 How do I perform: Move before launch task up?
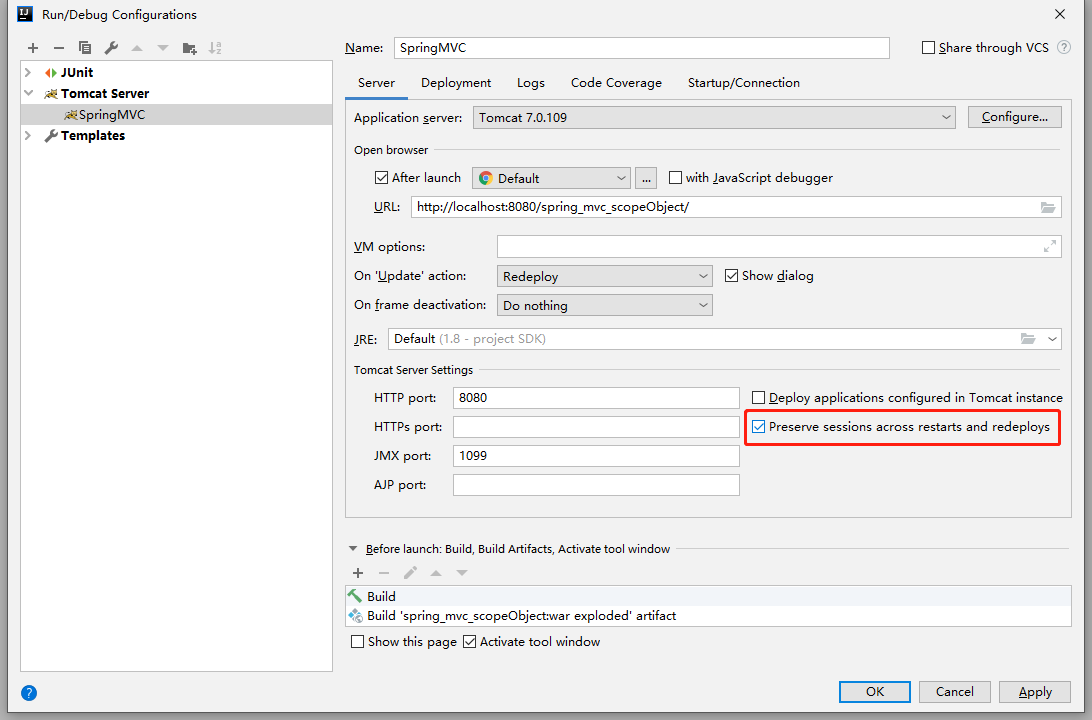(436, 573)
